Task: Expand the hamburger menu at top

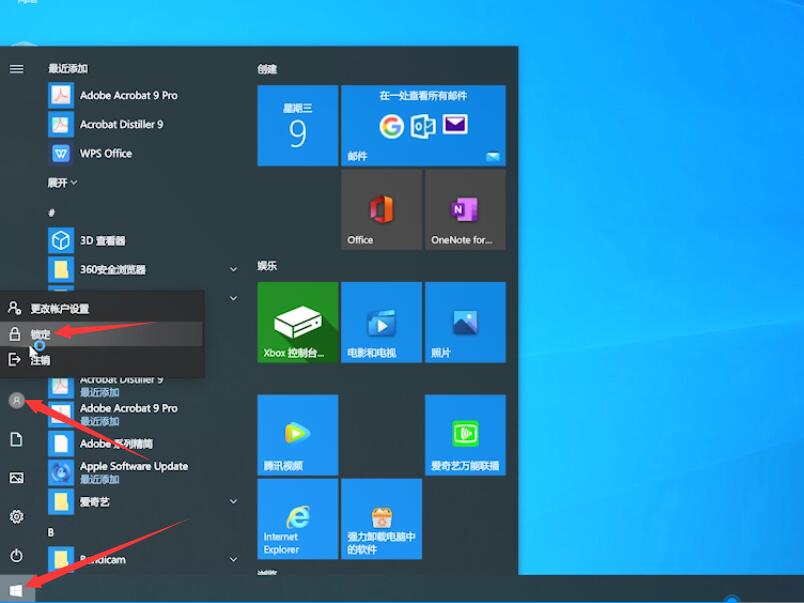Action: pos(16,69)
